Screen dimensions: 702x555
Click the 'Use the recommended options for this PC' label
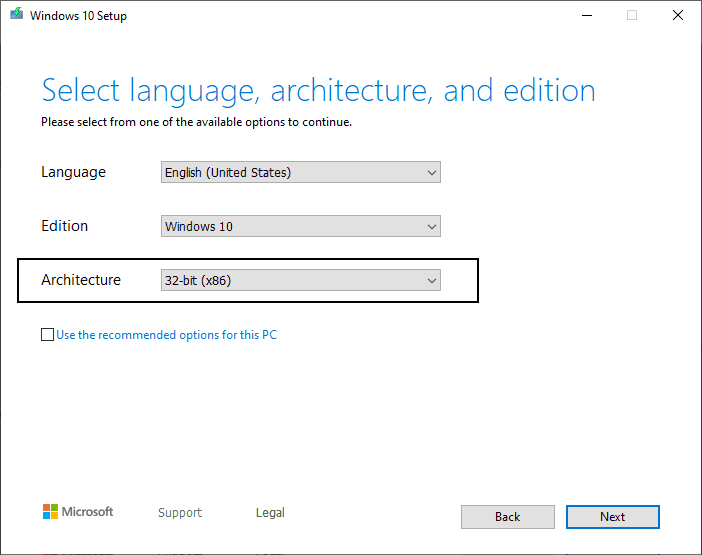167,335
